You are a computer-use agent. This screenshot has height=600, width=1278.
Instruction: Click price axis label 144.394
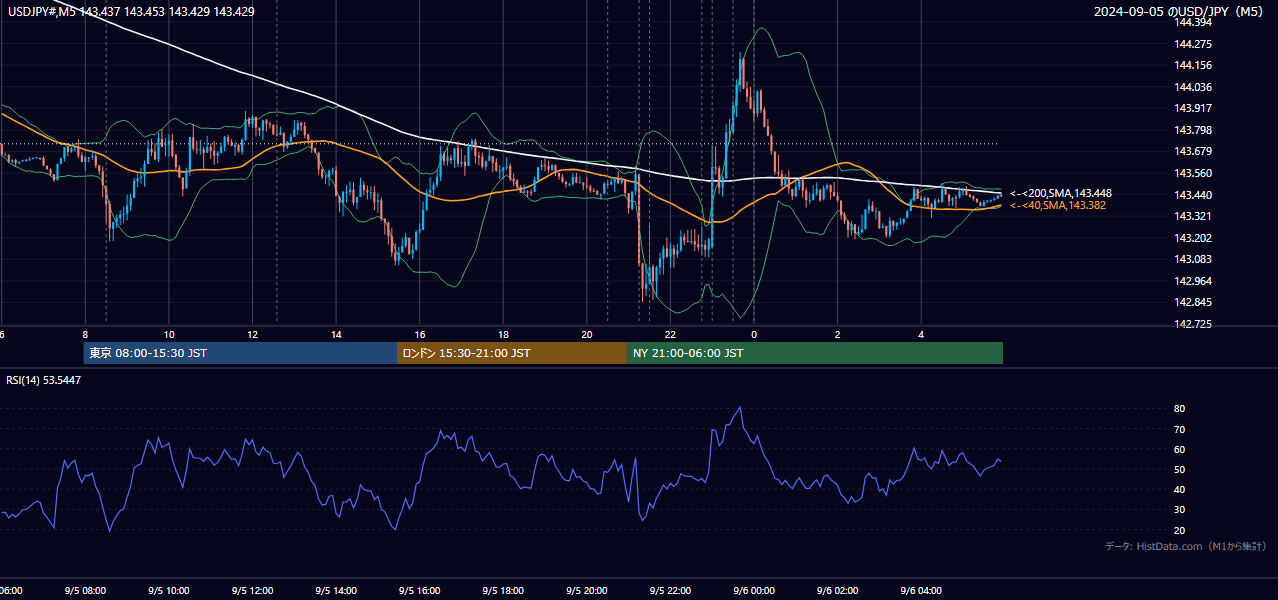coord(1194,22)
